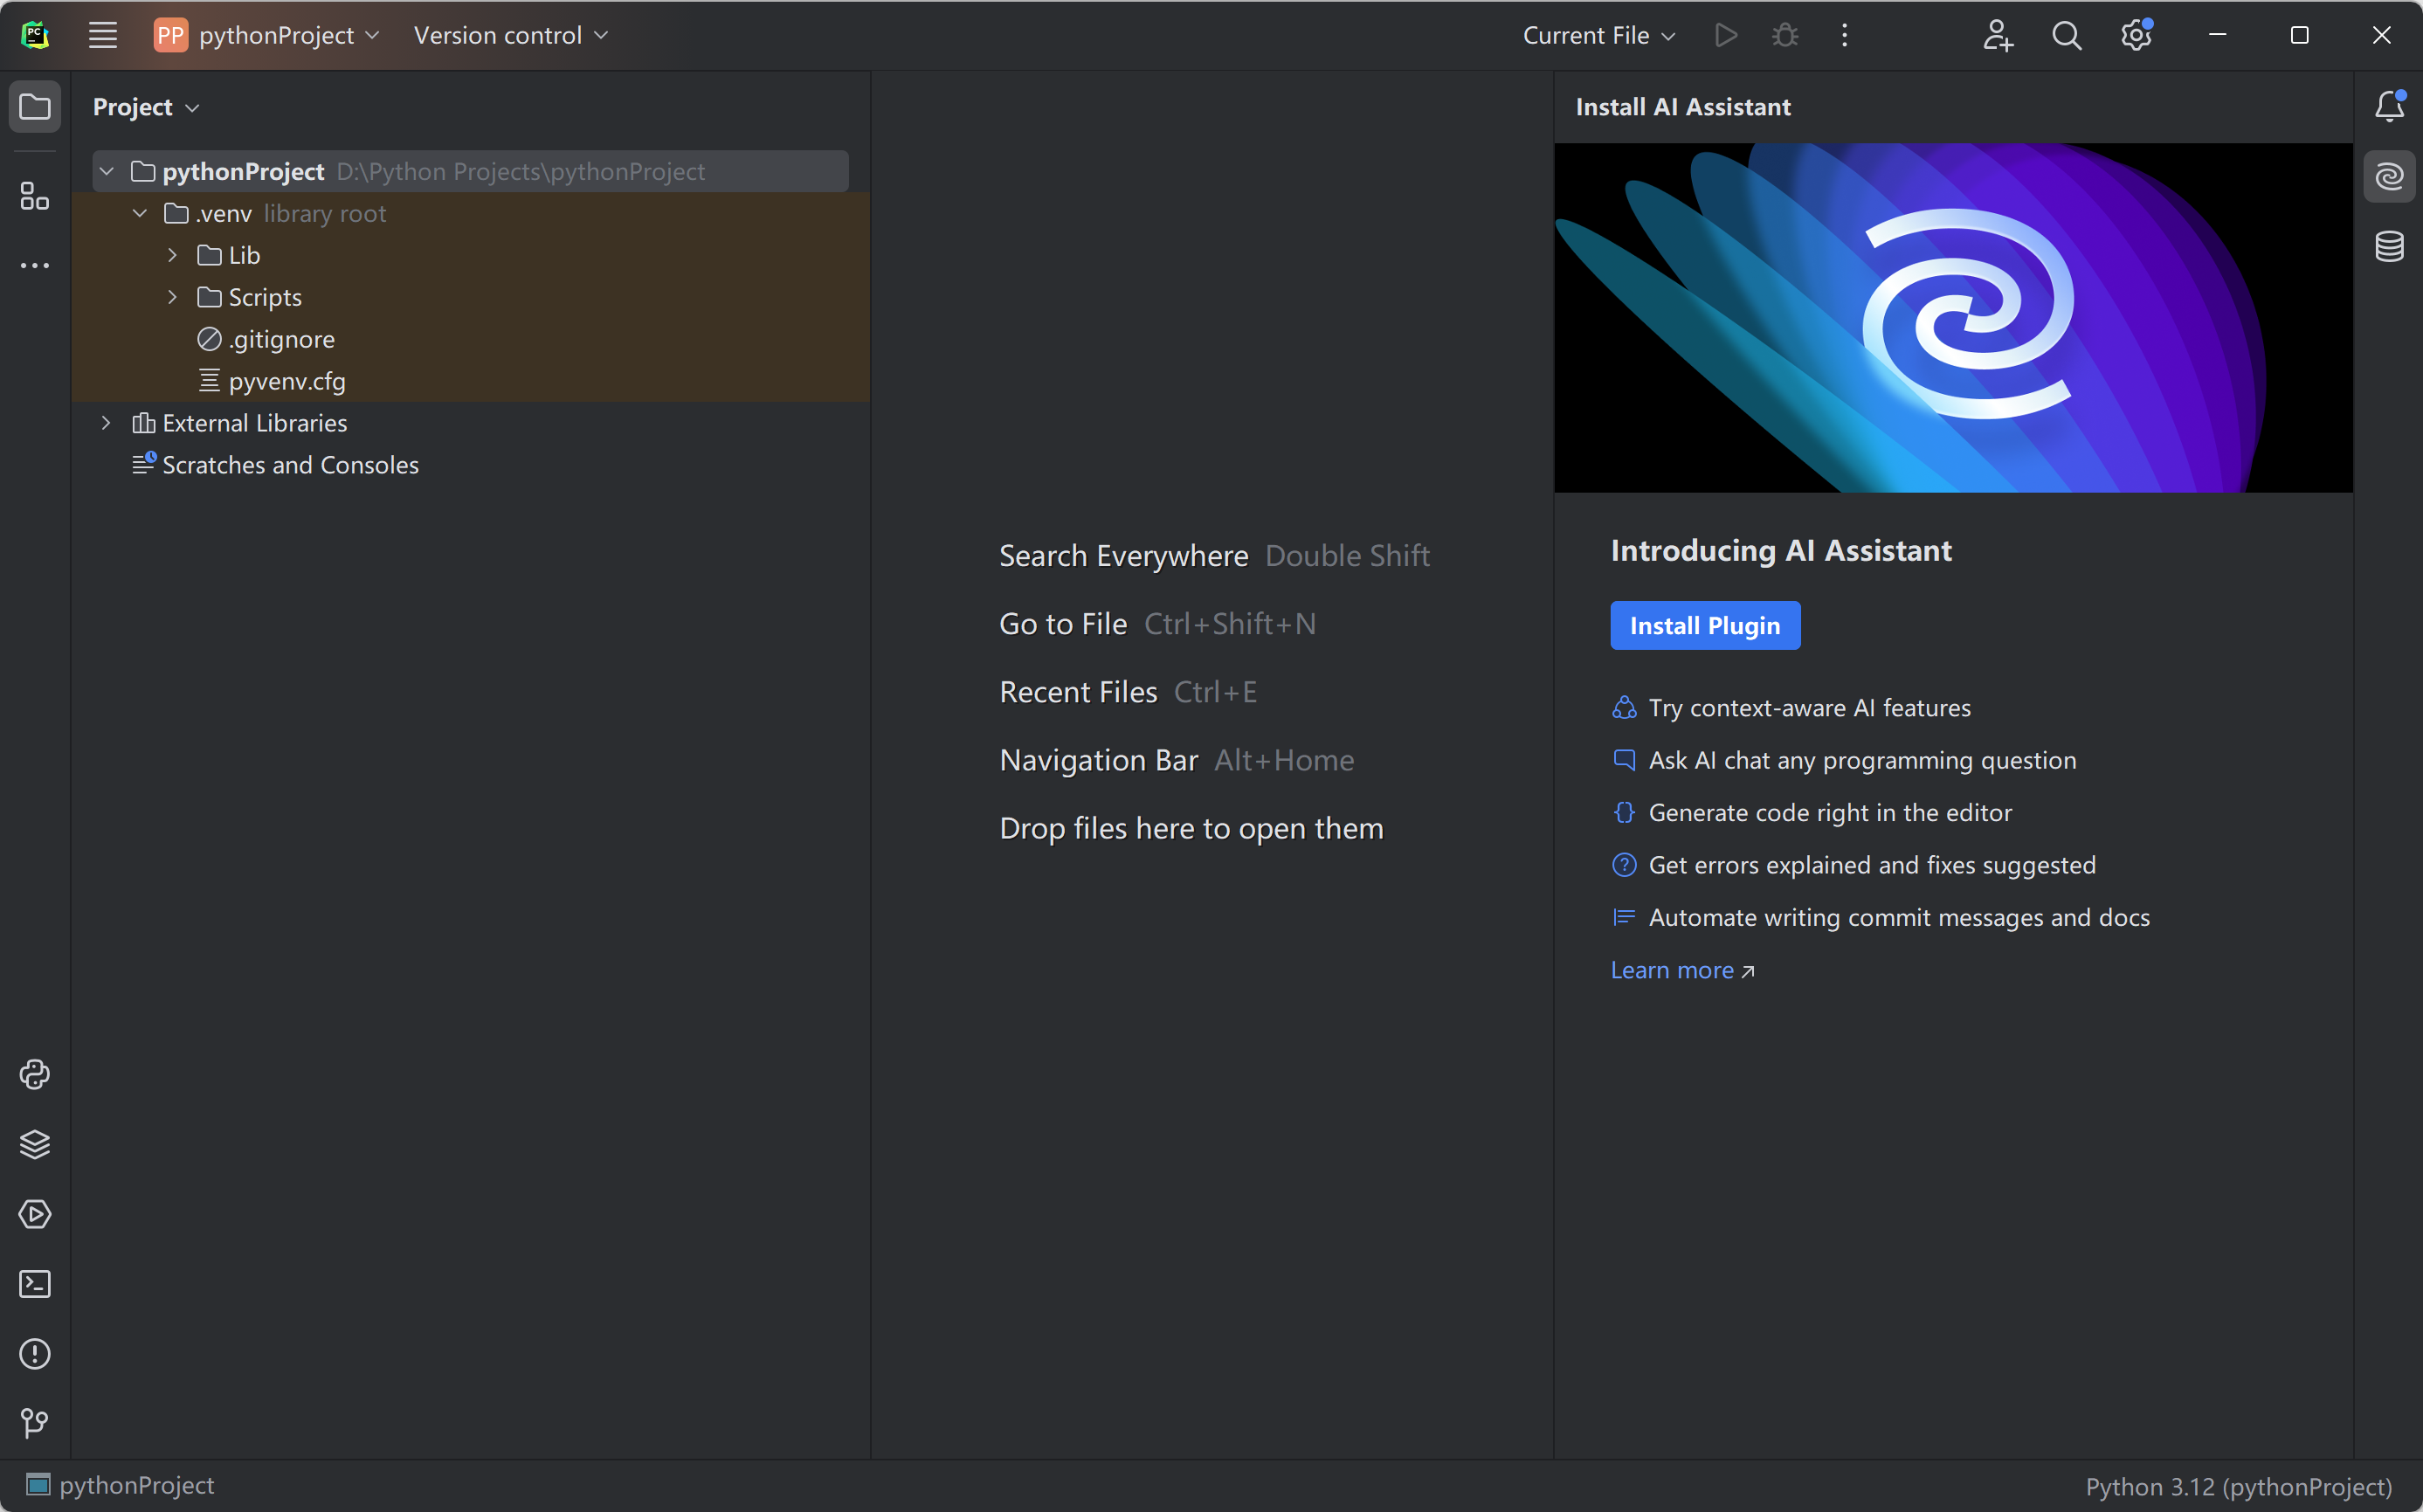
Task: Toggle AI Assistant spiral sidebar icon
Action: (2389, 177)
